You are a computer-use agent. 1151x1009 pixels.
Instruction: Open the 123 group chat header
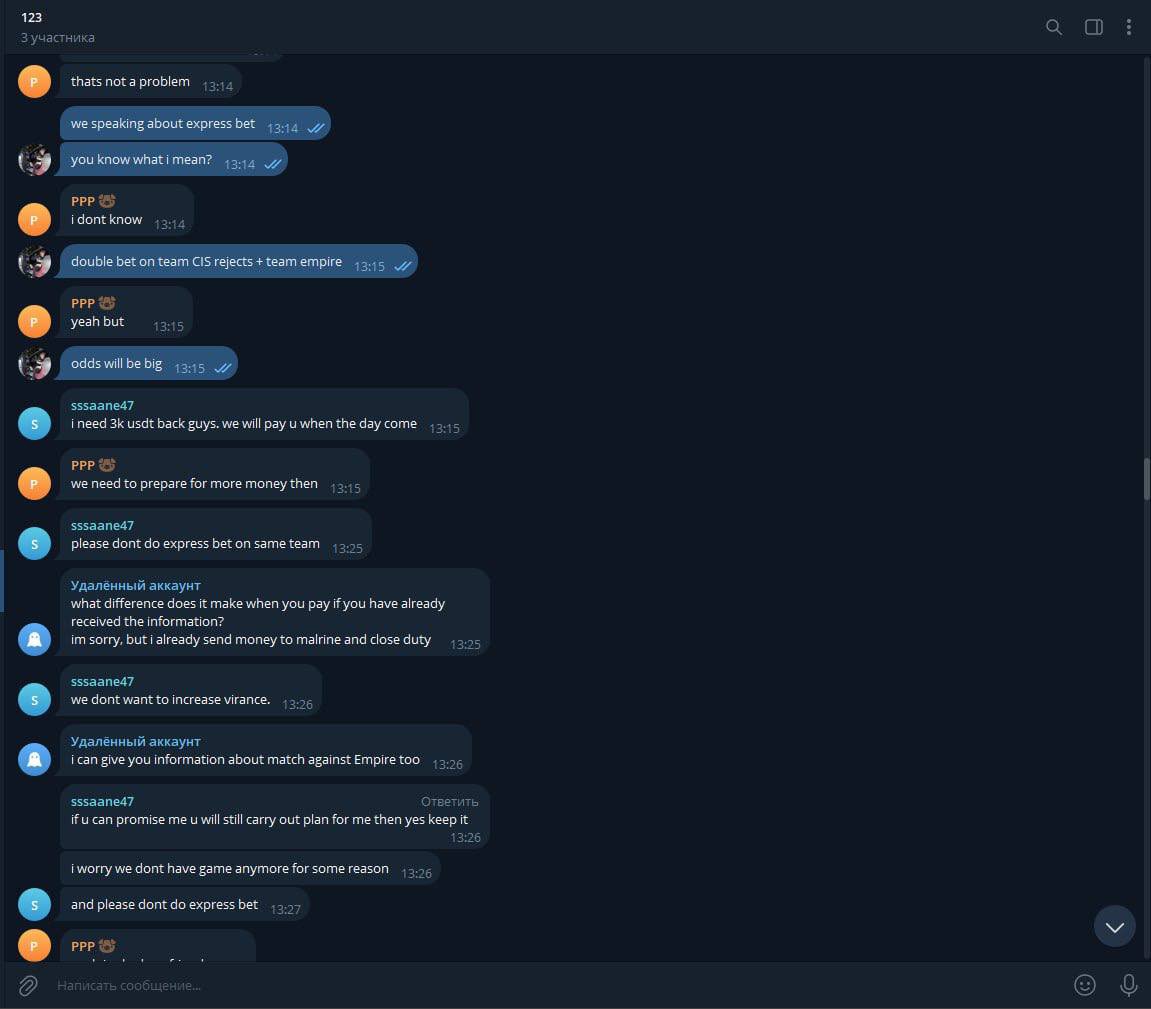pyautogui.click(x=32, y=18)
